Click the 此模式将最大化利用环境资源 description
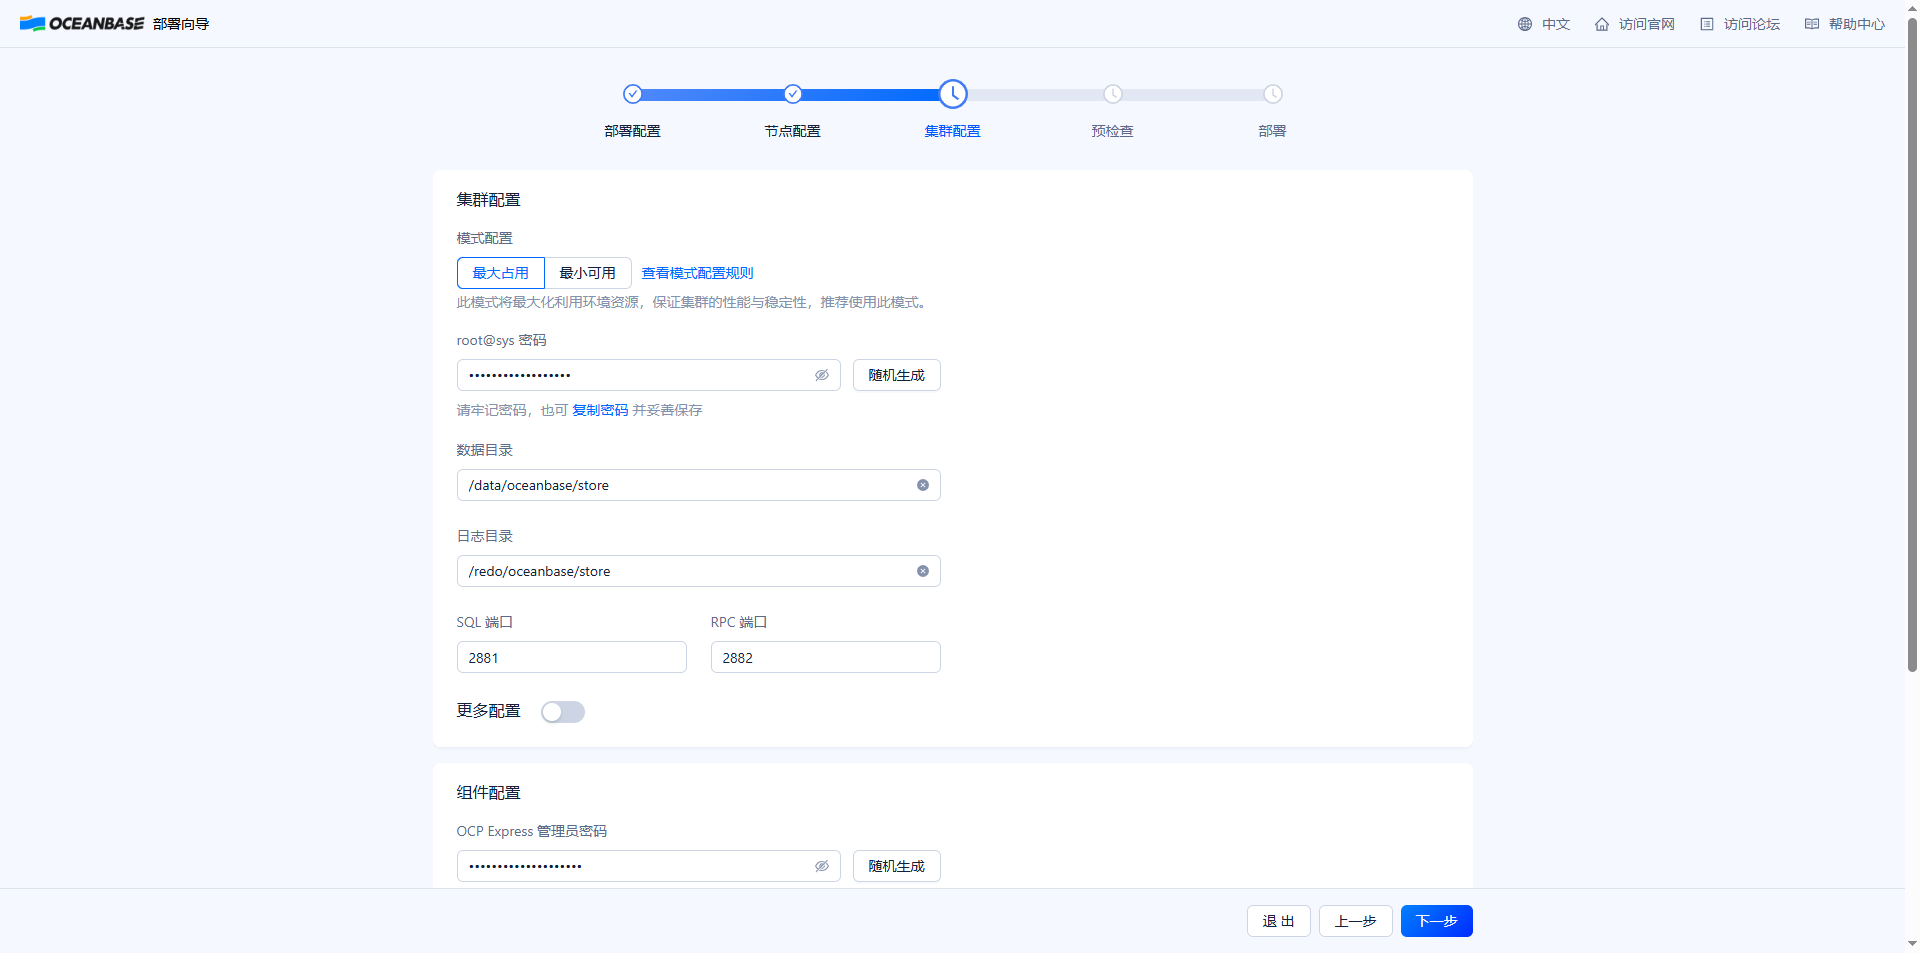1920x953 pixels. pos(693,302)
